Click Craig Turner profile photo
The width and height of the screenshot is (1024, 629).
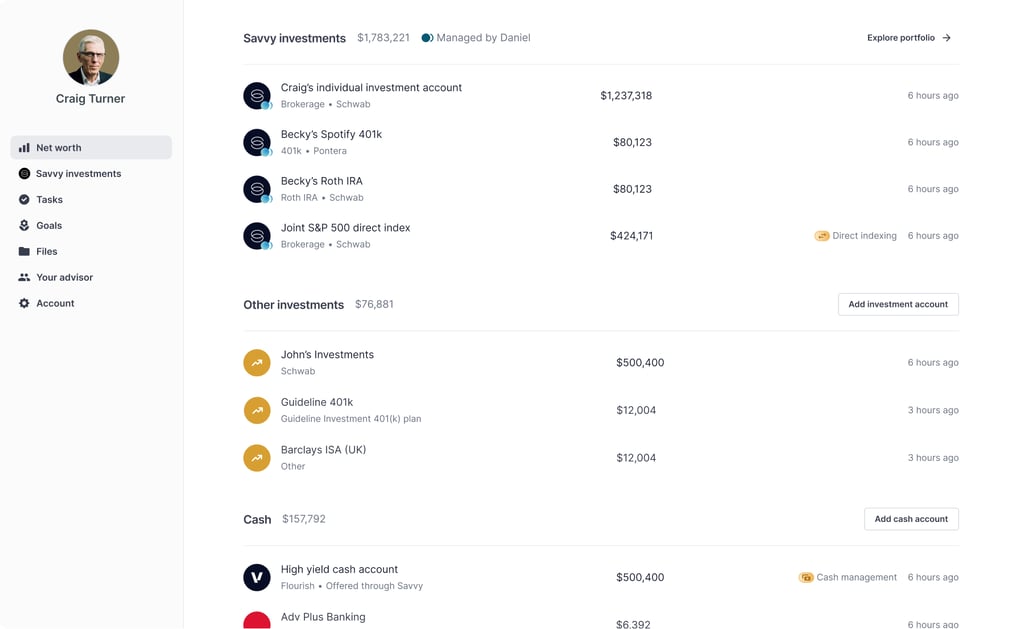coord(91,57)
